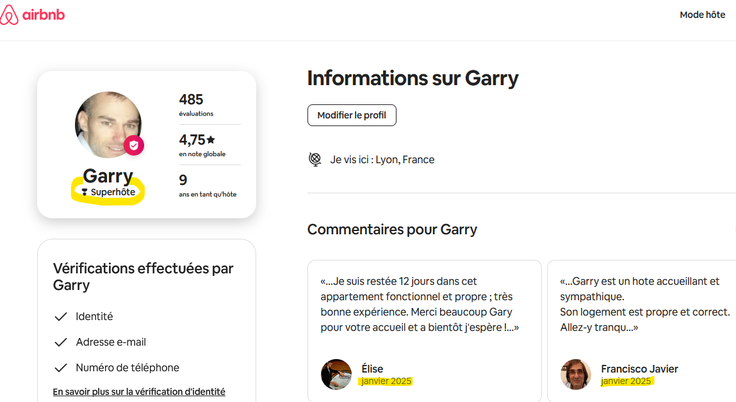736x402 pixels.
Task: Click the Commentaires pour Garry heading
Action: point(392,229)
